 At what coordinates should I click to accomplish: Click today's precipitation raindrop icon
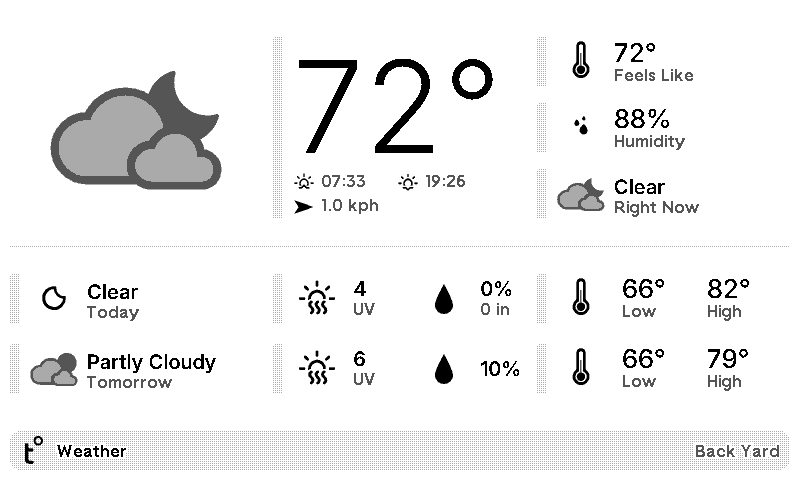point(443,299)
